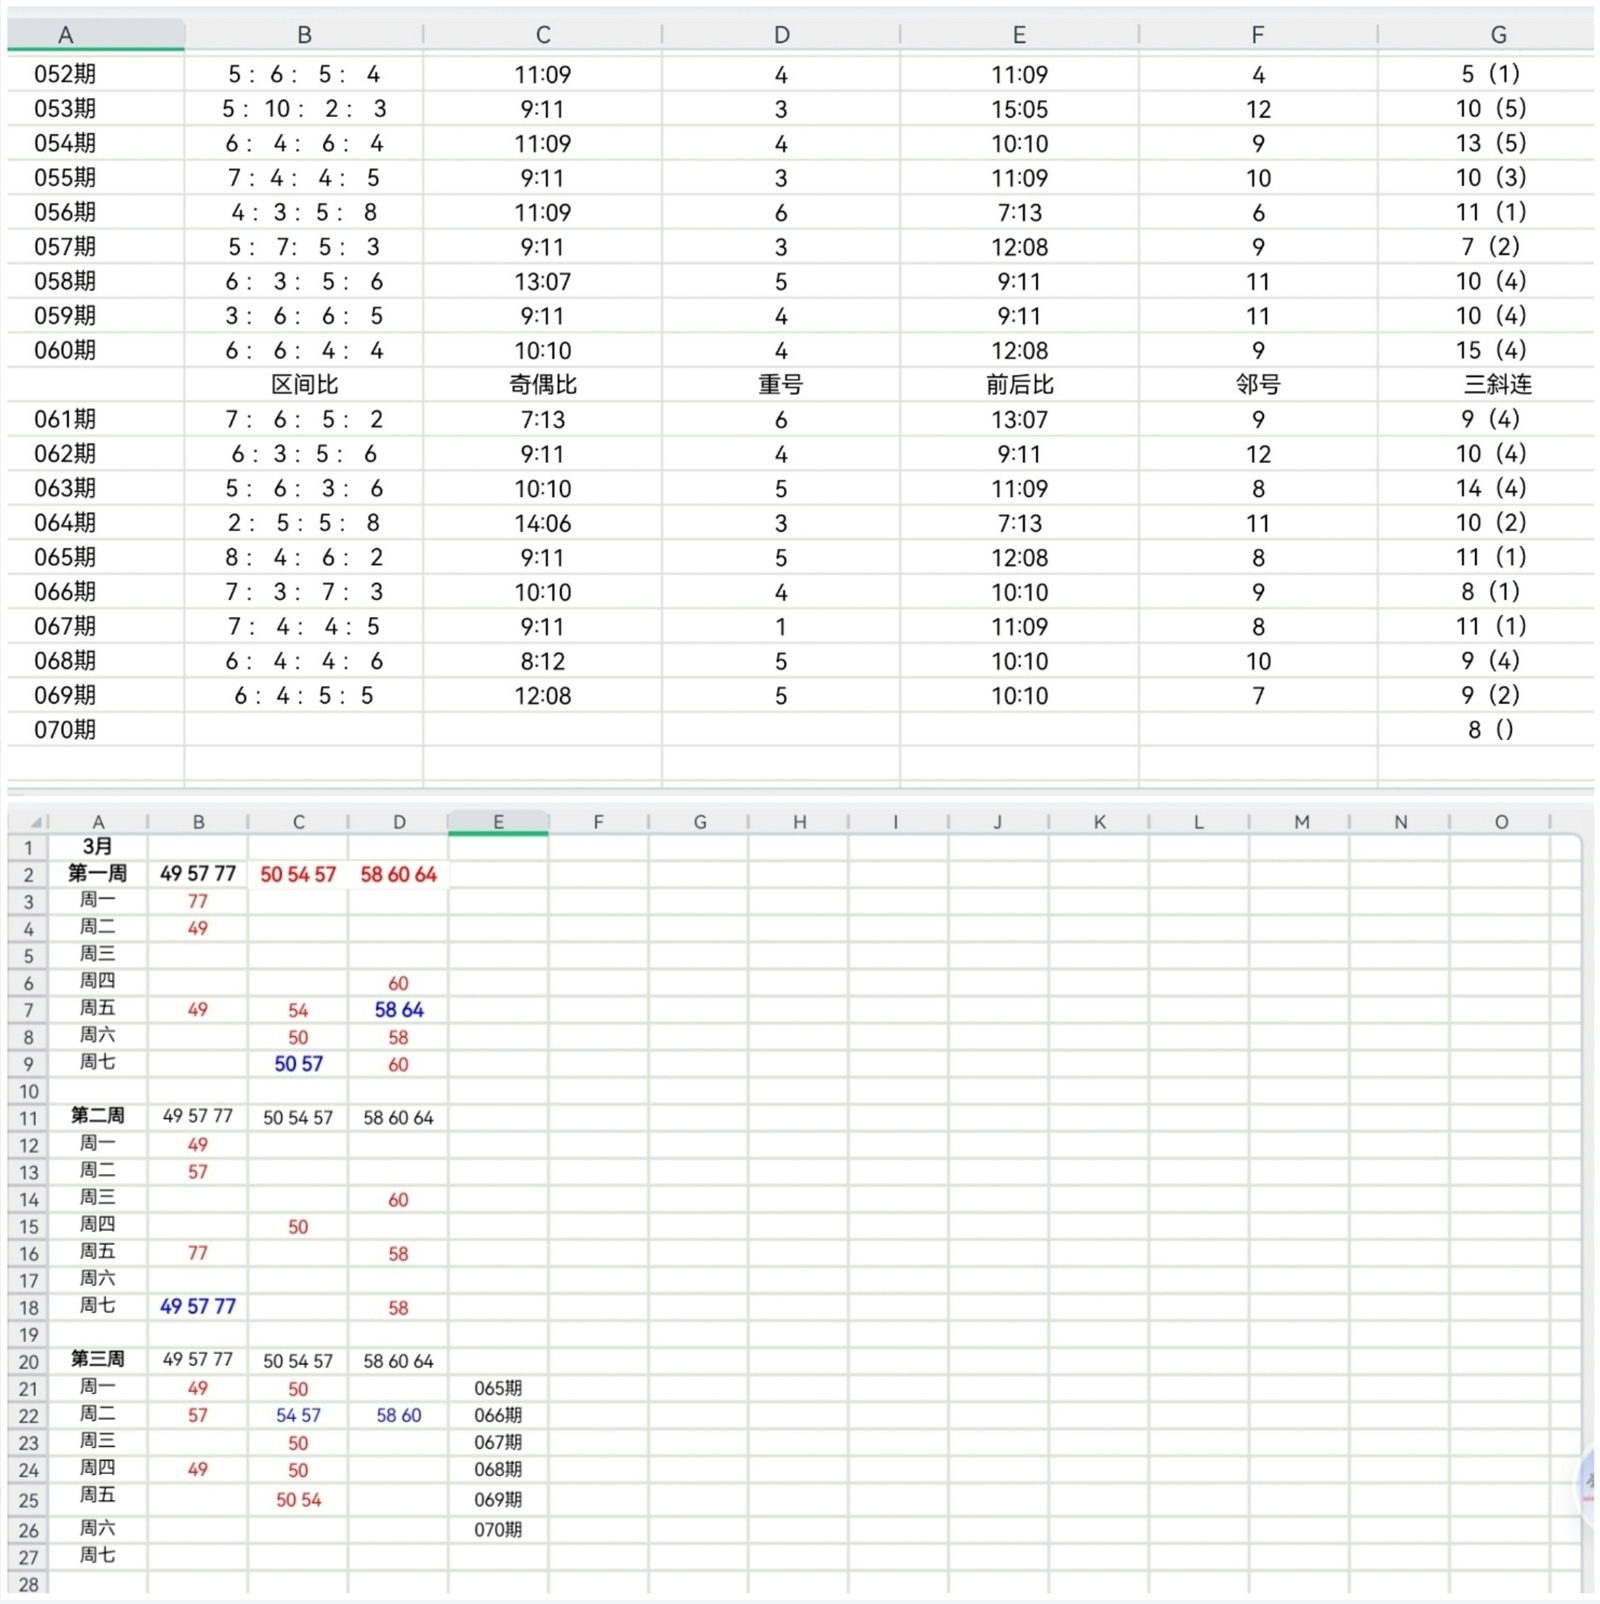Click red 58 60 64 in row 2
This screenshot has width=1600, height=1604.
point(398,875)
